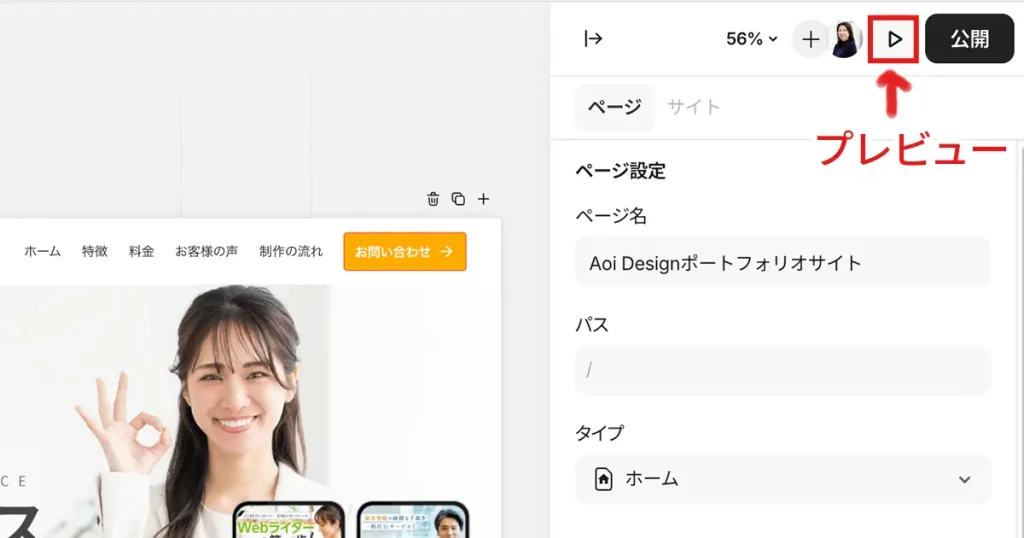1024x538 pixels.
Task: Switch to the サイト tab
Action: click(x=693, y=107)
